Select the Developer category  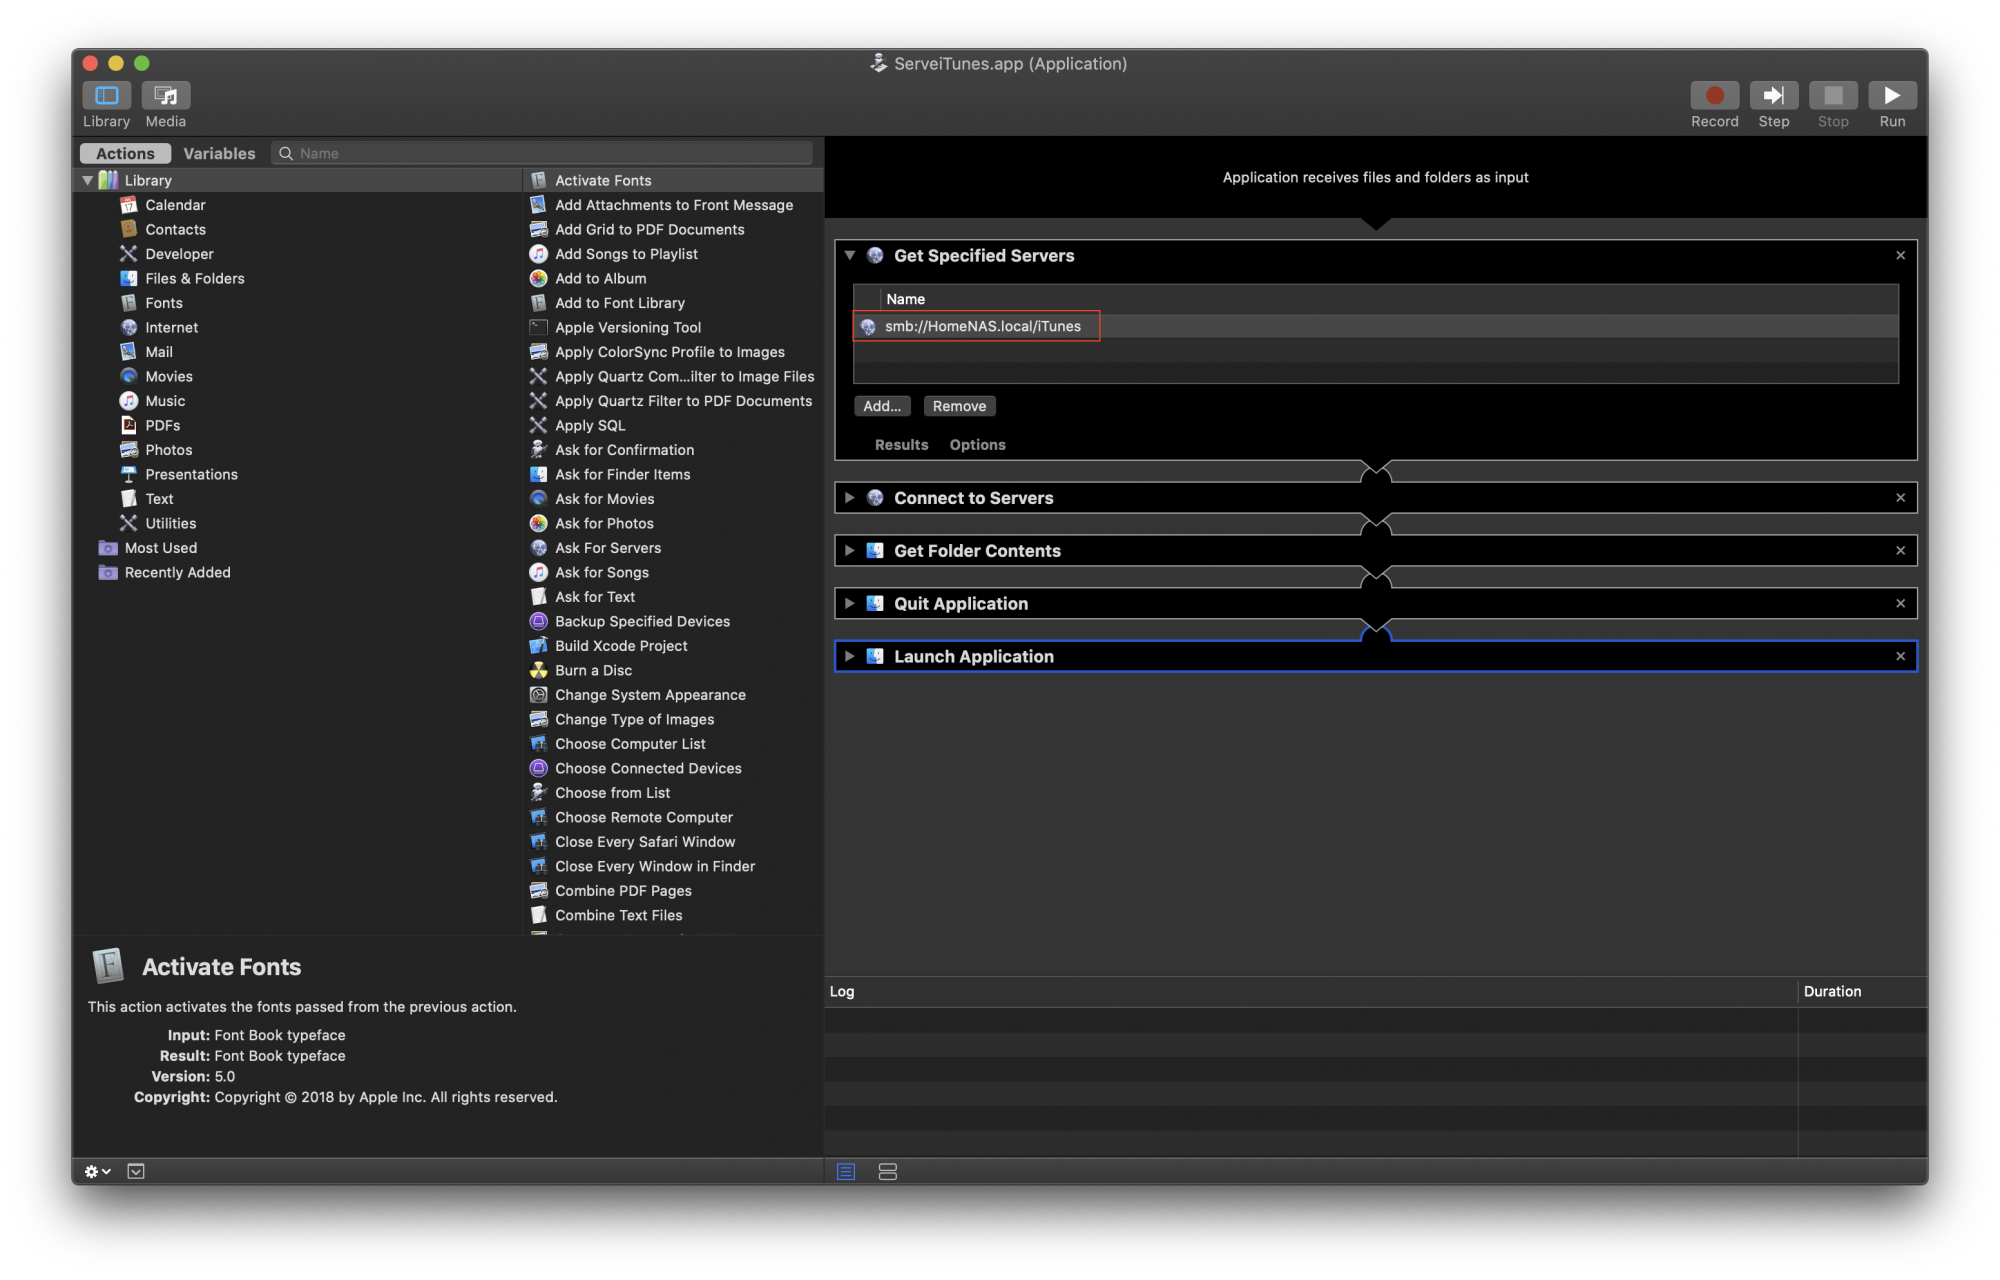(179, 254)
